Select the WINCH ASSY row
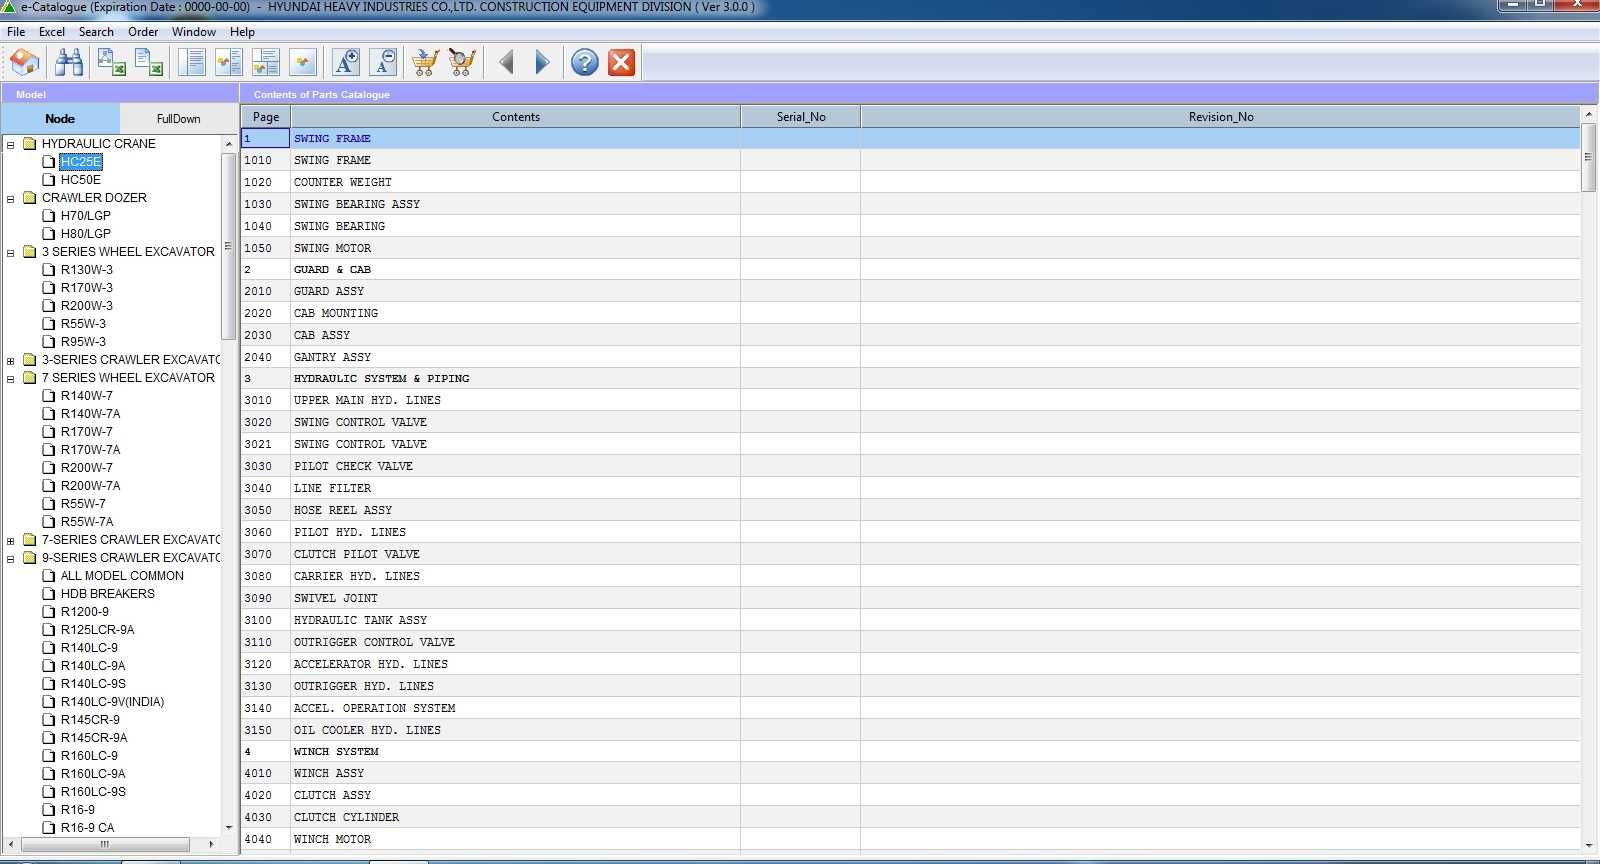Screen dimensions: 1600x864 coord(911,773)
